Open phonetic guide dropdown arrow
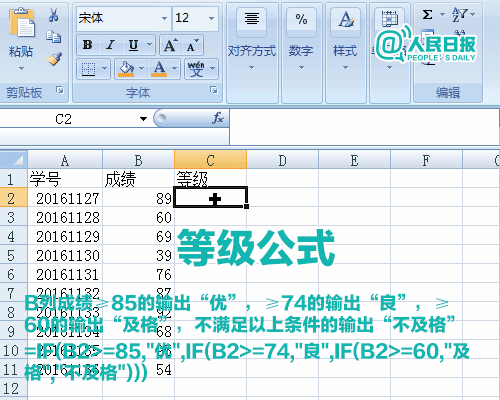500x400 pixels. (213, 69)
